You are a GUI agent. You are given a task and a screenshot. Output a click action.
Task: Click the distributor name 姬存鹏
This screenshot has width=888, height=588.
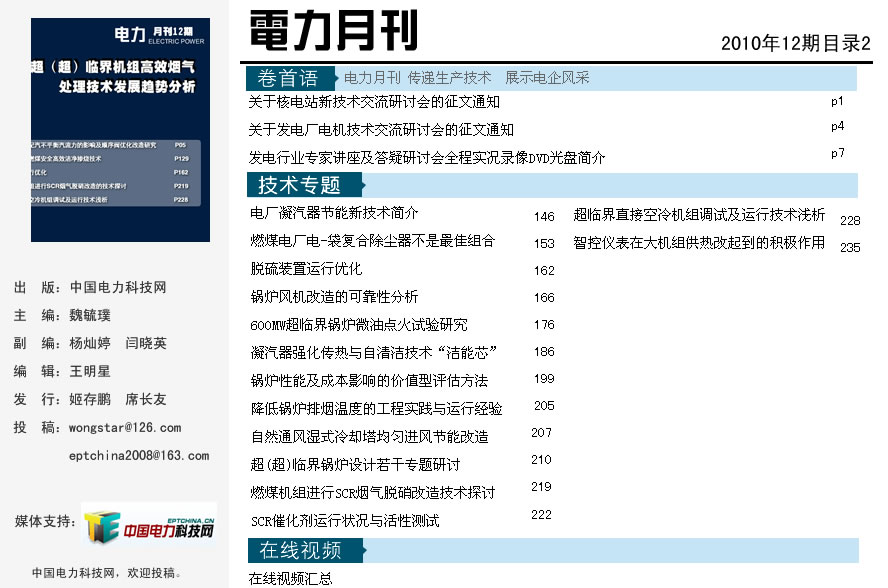[x=90, y=399]
